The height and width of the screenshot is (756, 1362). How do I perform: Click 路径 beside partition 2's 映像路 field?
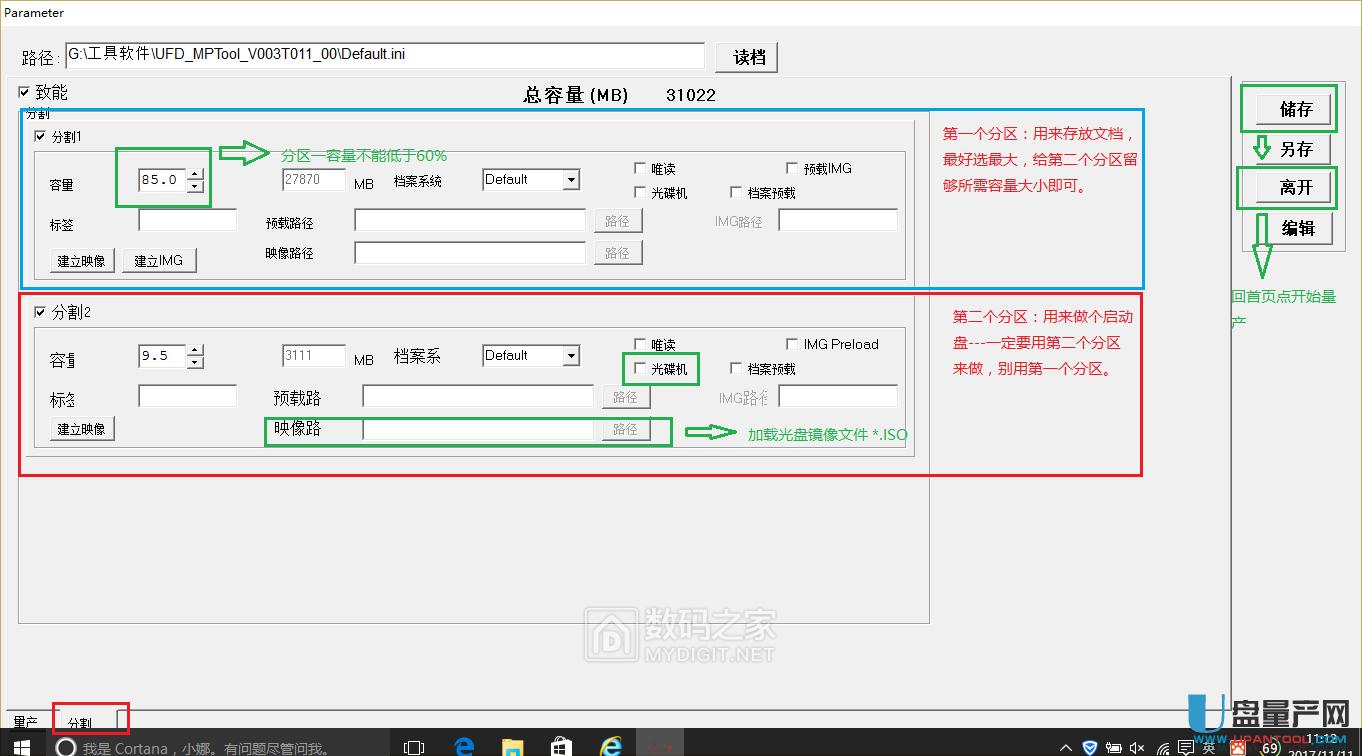click(625, 429)
